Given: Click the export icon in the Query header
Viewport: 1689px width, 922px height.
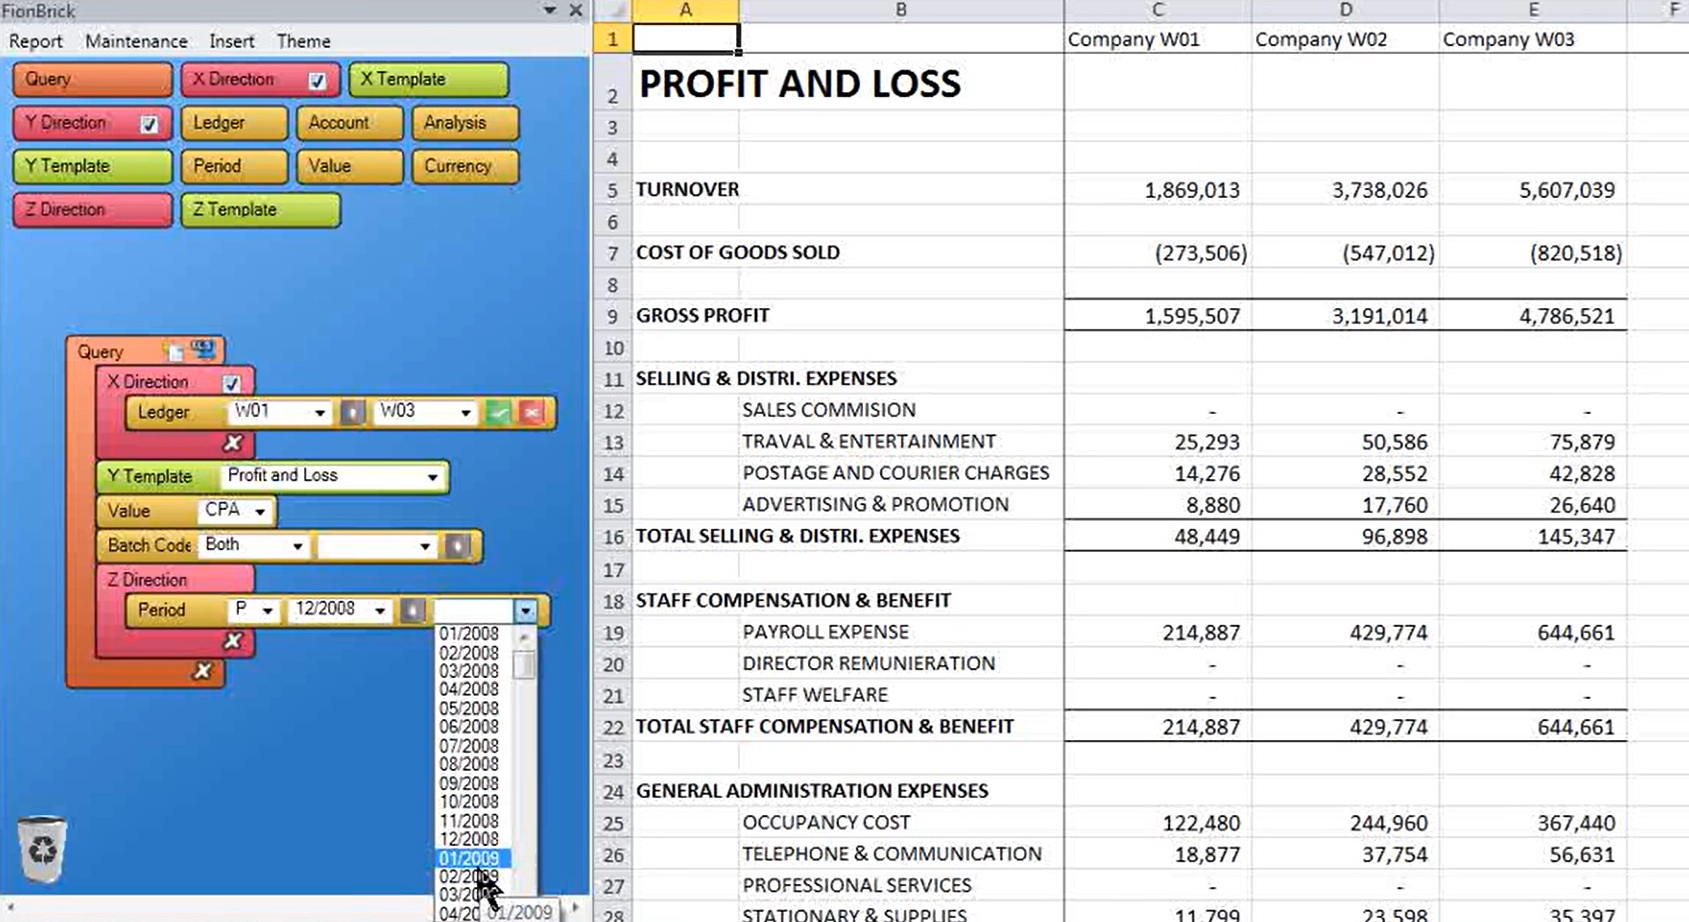Looking at the screenshot, I should tap(176, 349).
